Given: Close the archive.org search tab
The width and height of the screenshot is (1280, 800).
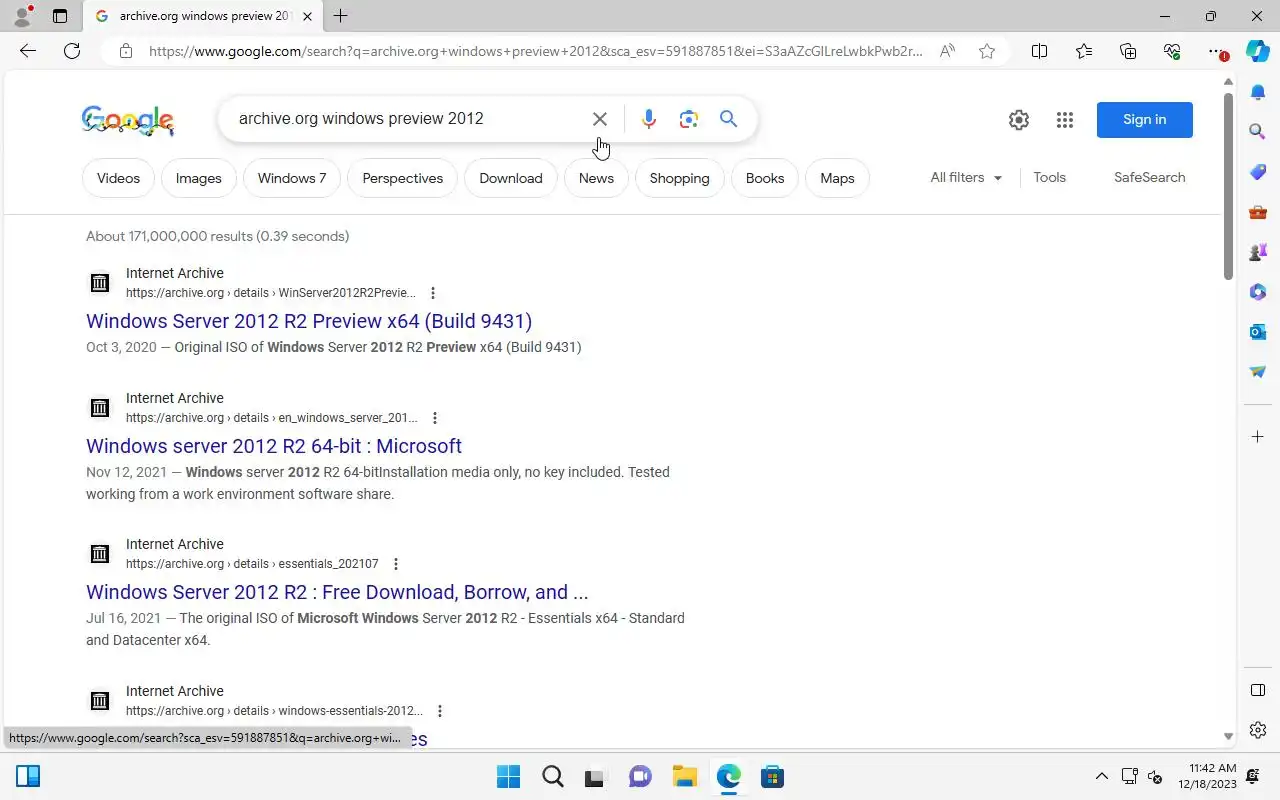Looking at the screenshot, I should click(307, 16).
